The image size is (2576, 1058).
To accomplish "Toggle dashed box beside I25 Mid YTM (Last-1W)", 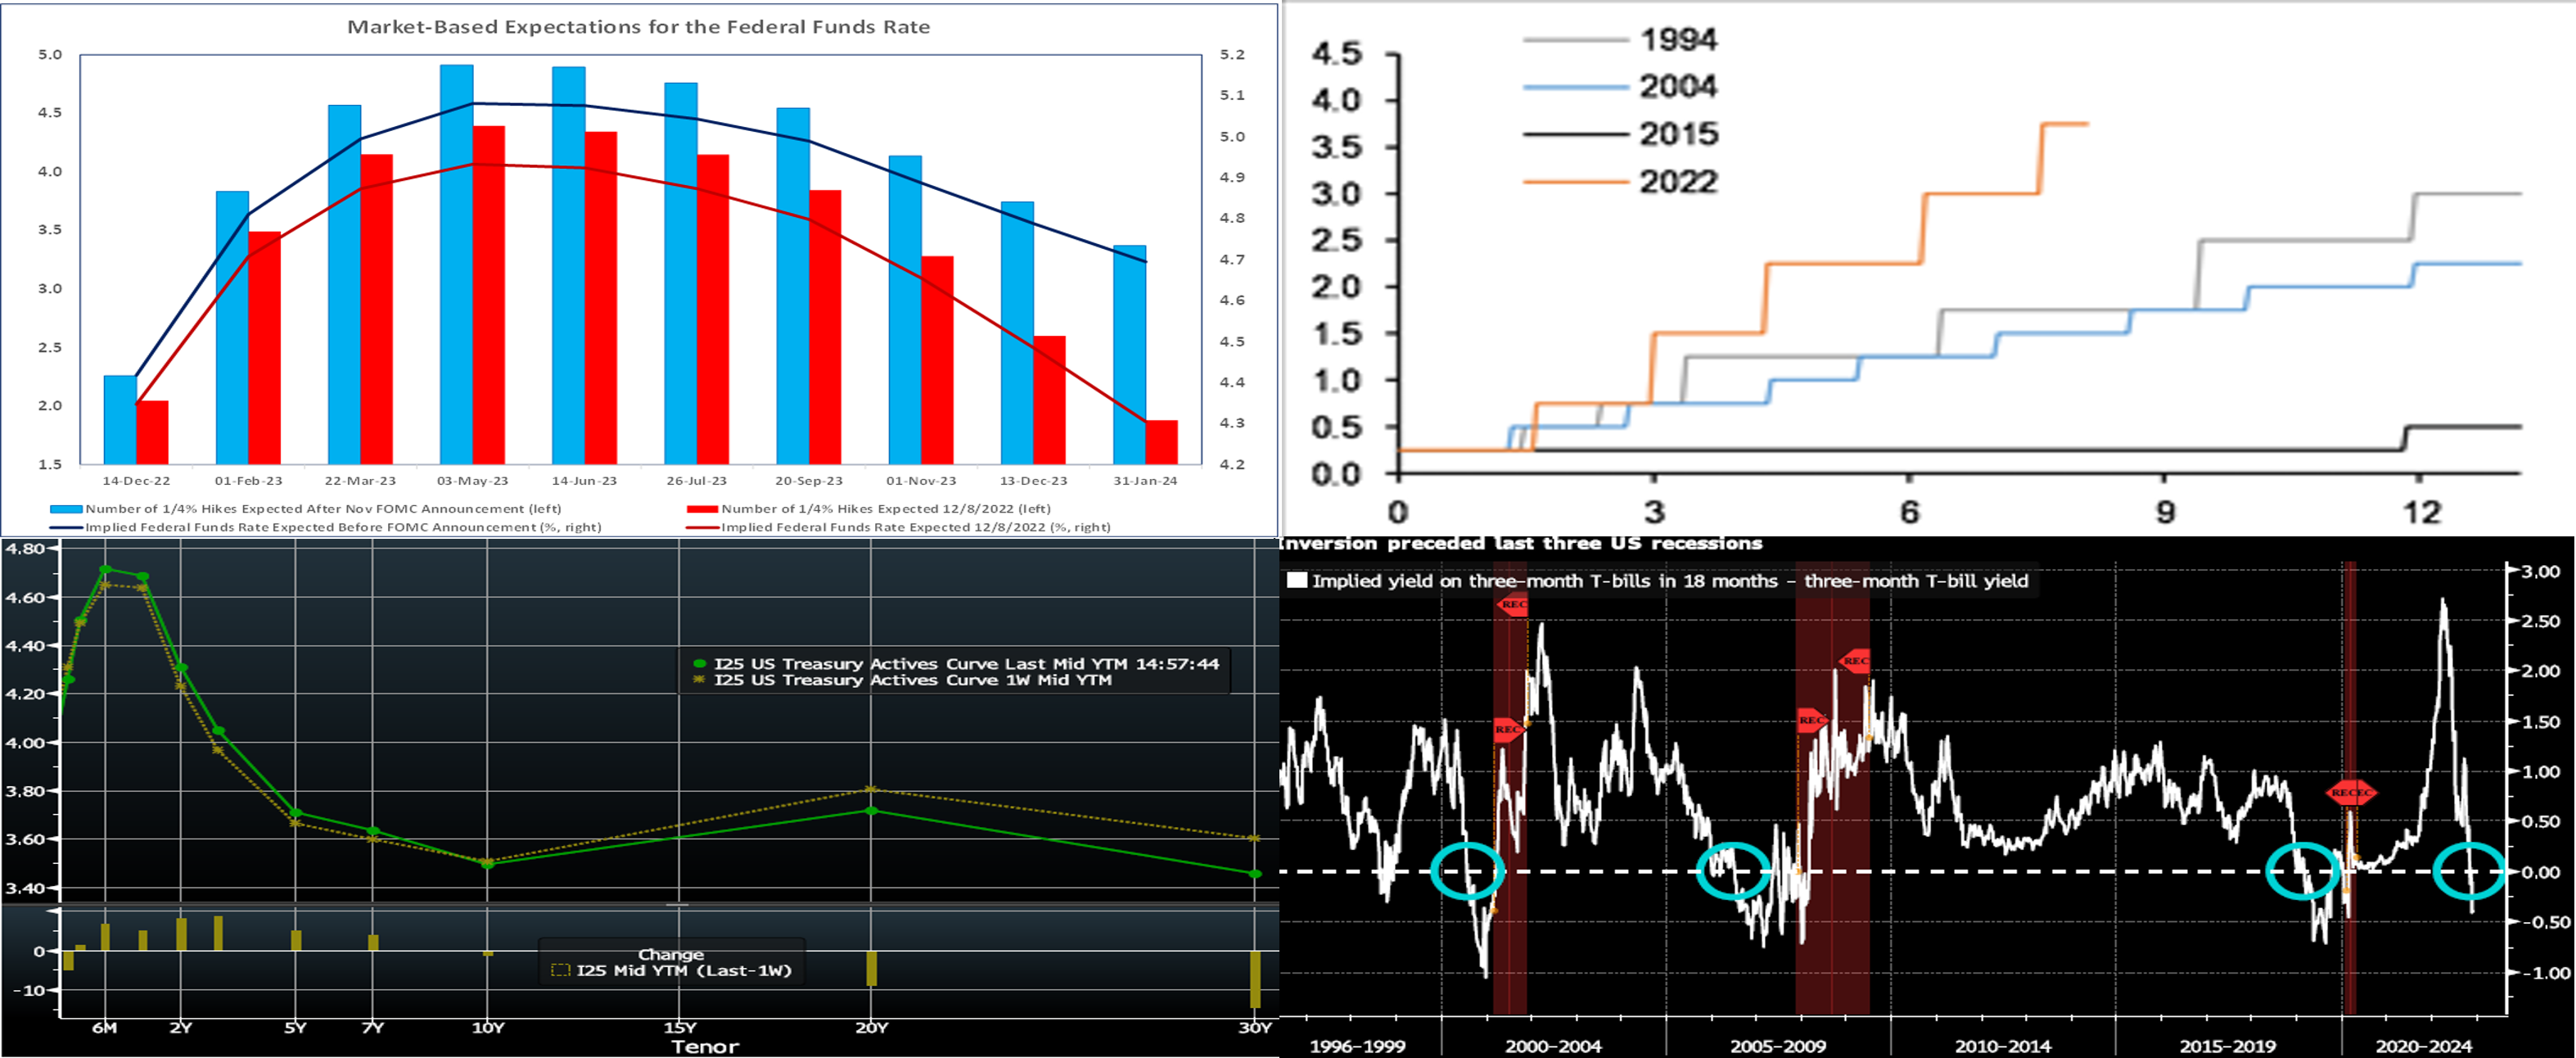I will 561,970.
